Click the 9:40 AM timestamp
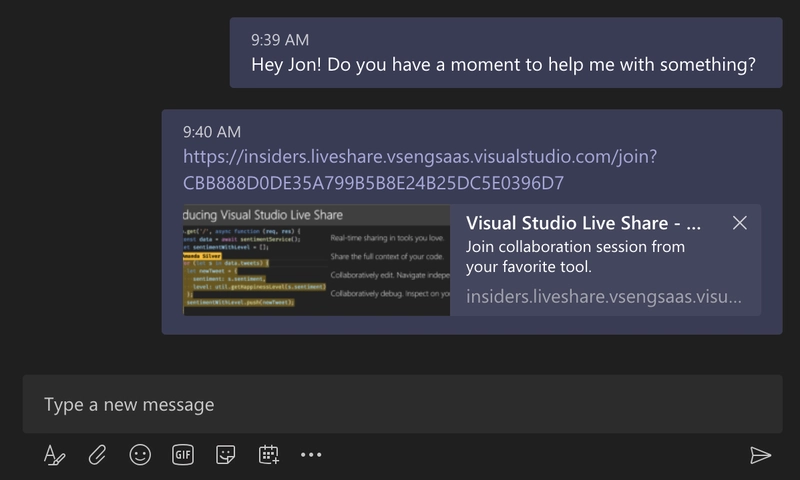The image size is (800, 480). pyautogui.click(x=212, y=132)
